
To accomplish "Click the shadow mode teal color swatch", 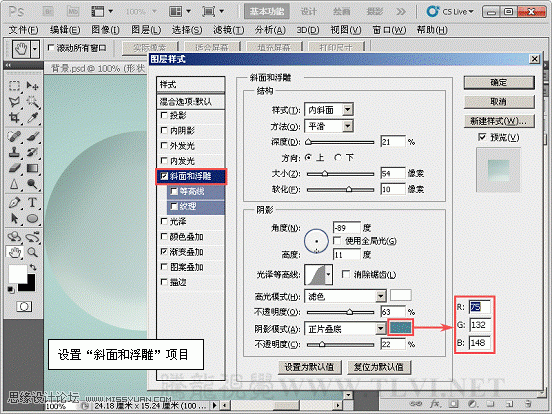I will pos(400,328).
